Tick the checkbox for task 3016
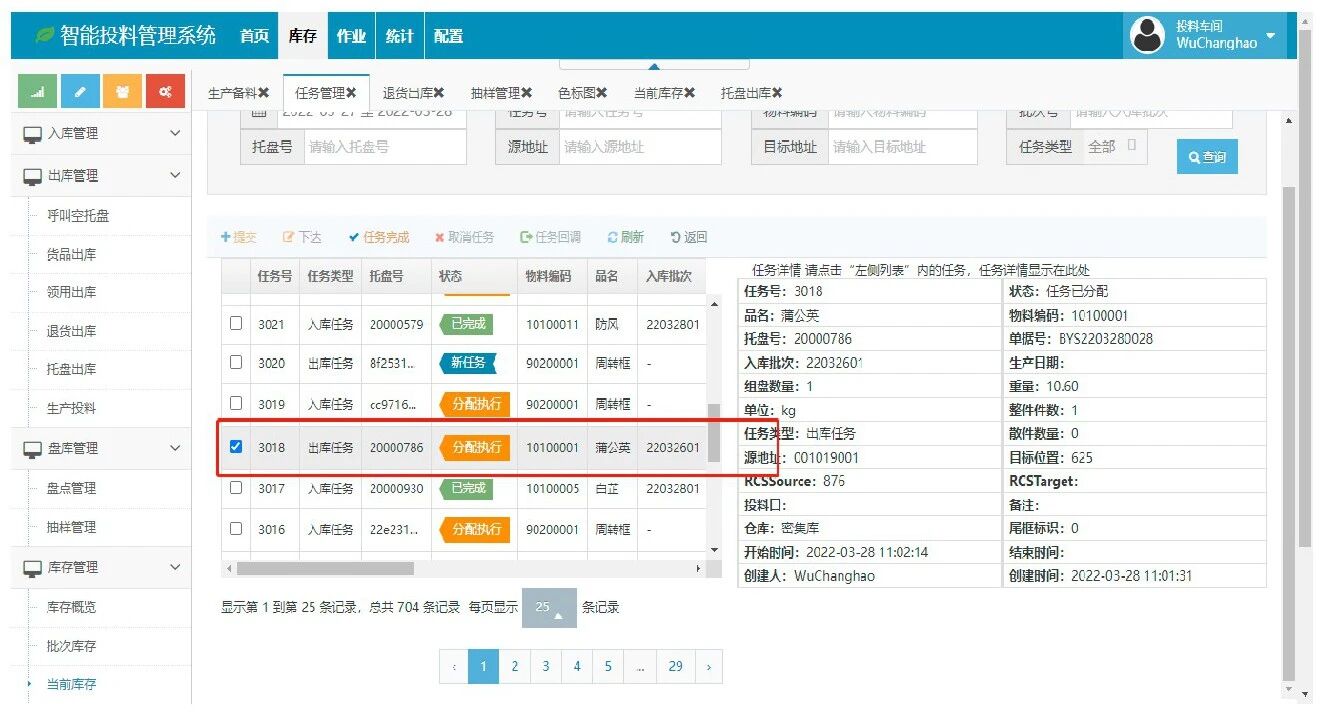Screen dimensions: 1320x725 click(x=236, y=529)
